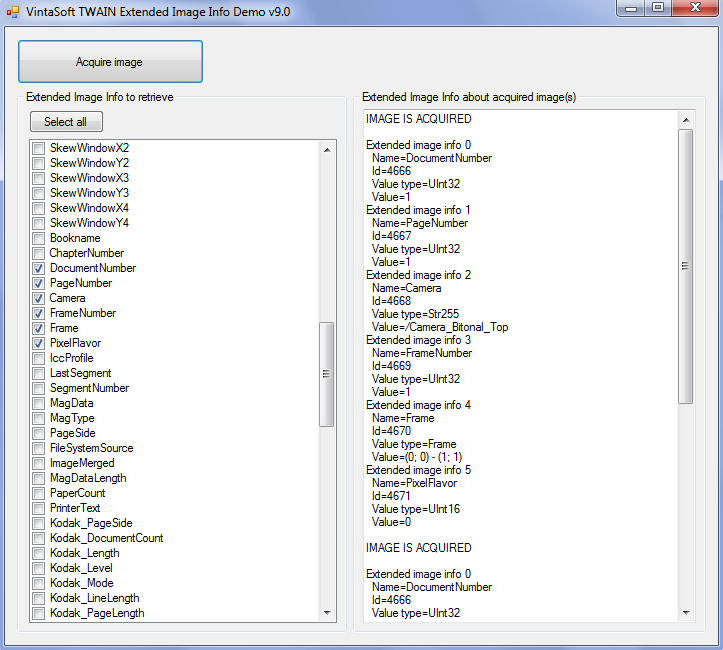Check the SkewWindowX3 option
This screenshot has height=650, width=723.
[39, 178]
